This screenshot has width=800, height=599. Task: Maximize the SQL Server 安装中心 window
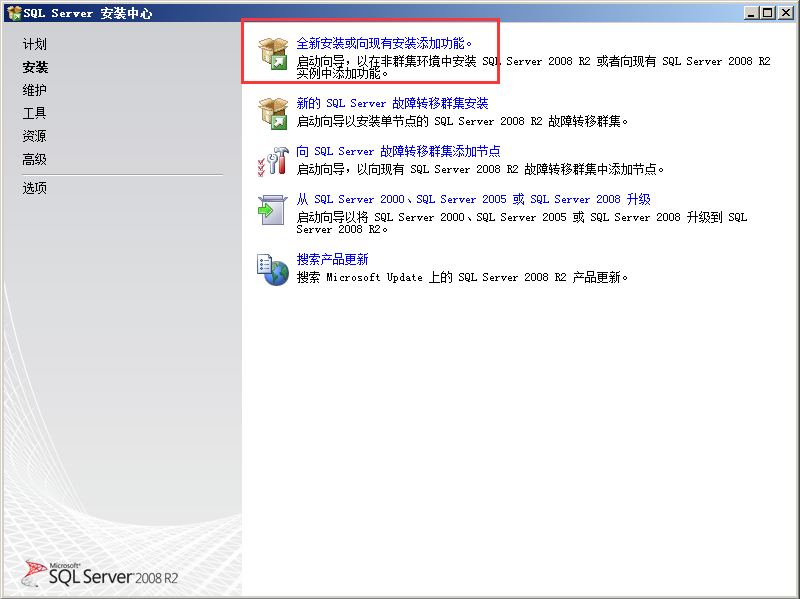coord(768,13)
